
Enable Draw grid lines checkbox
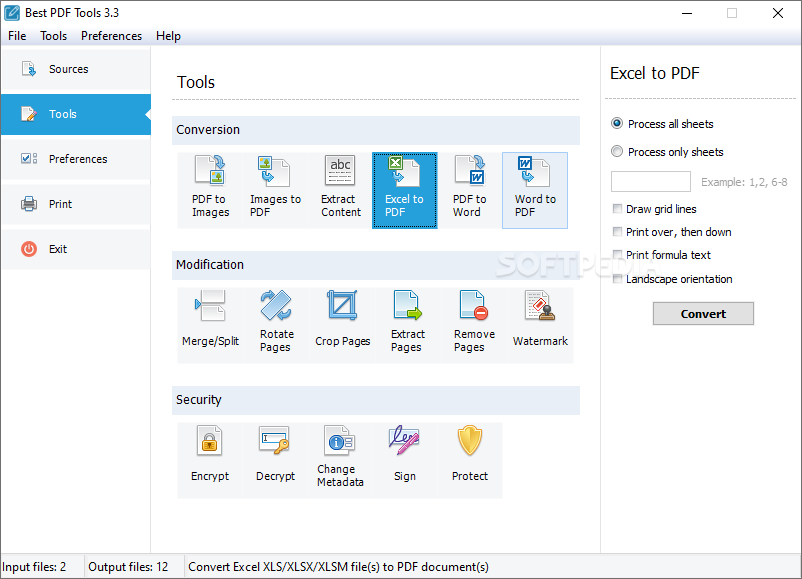point(654,209)
